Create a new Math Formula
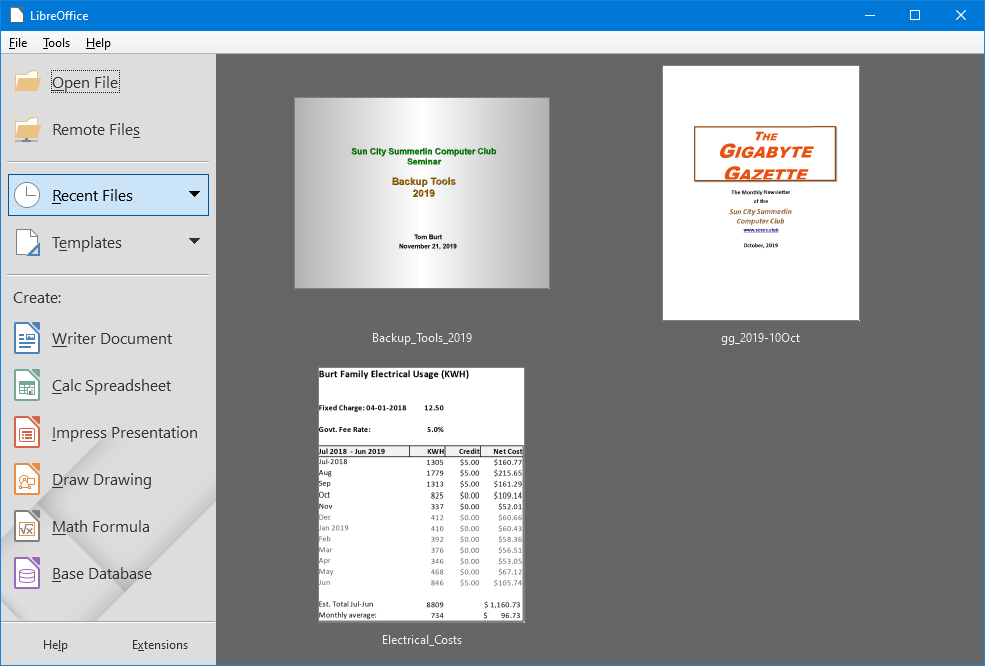The height and width of the screenshot is (666, 985). 101,527
